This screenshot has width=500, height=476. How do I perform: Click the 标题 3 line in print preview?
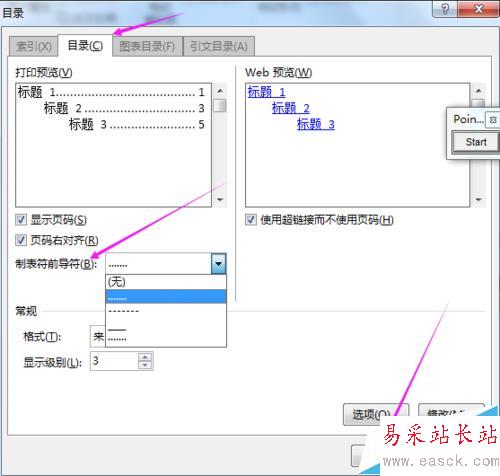point(137,124)
